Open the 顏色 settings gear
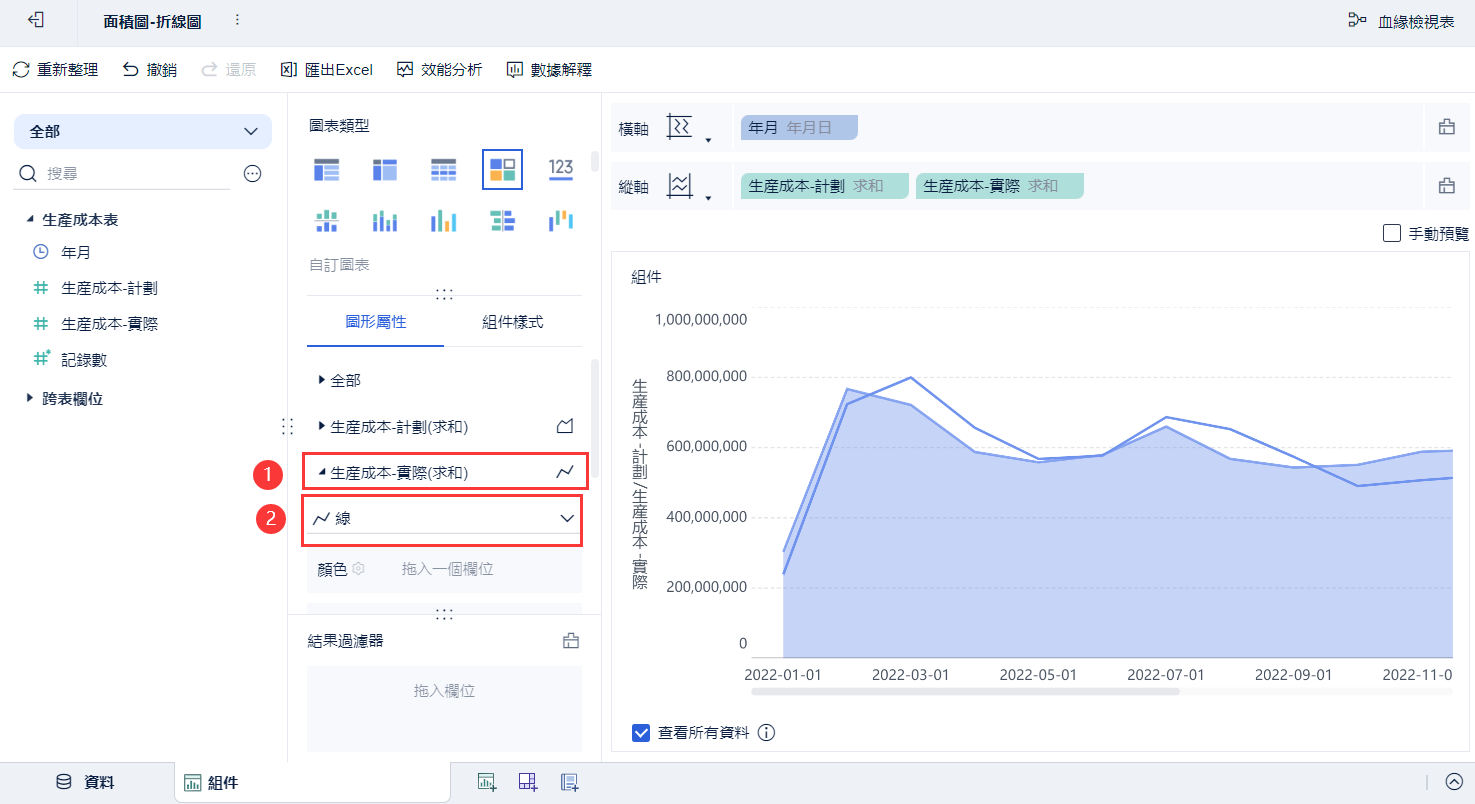This screenshot has height=804, width=1475. pos(358,568)
